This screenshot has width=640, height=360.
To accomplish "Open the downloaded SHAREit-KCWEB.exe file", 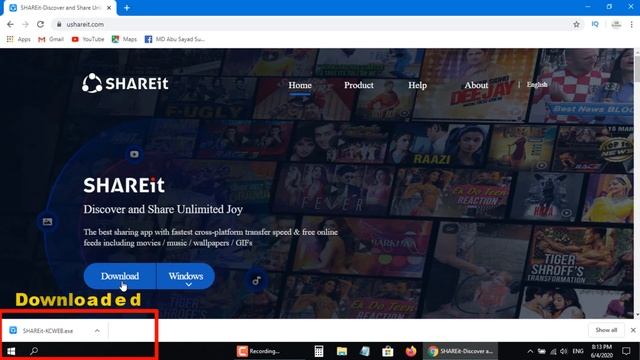I will pos(48,331).
